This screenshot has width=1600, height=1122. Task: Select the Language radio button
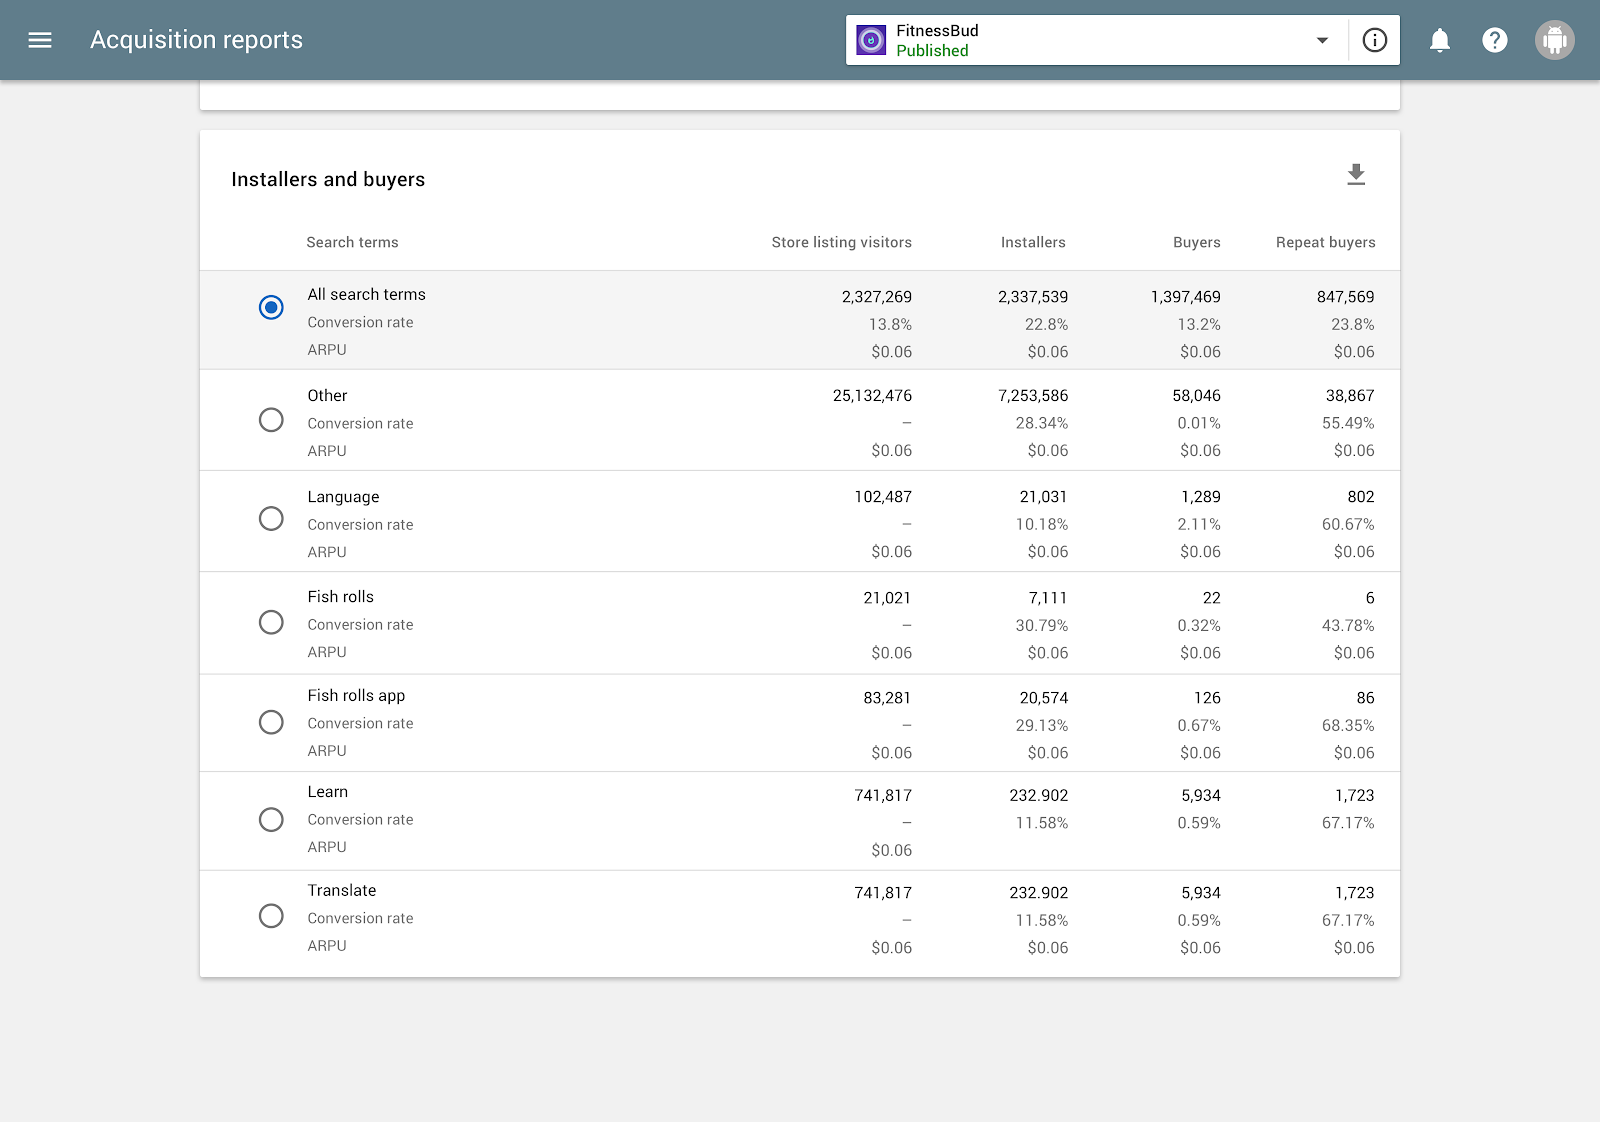tap(271, 519)
